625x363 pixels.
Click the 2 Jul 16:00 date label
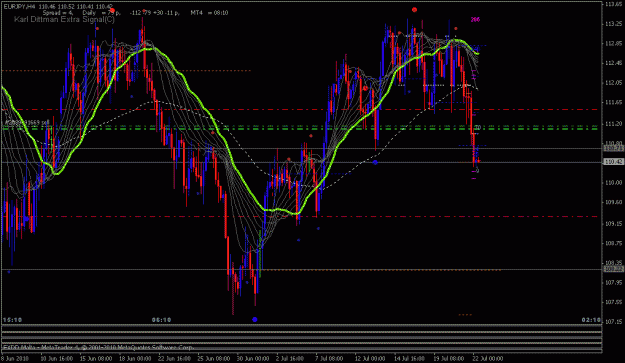[291, 359]
